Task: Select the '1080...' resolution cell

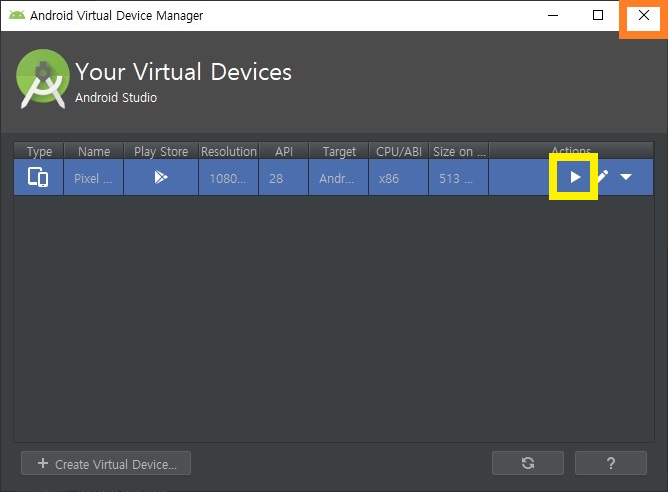Action: pos(228,178)
